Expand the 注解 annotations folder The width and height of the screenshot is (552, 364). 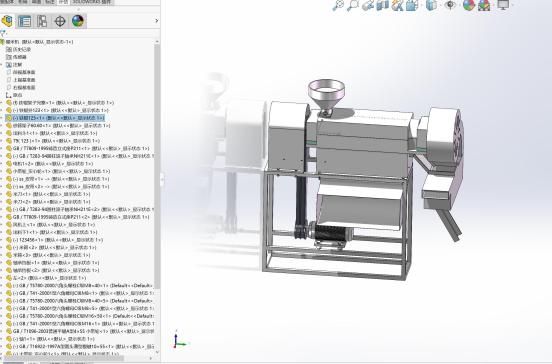point(1,65)
